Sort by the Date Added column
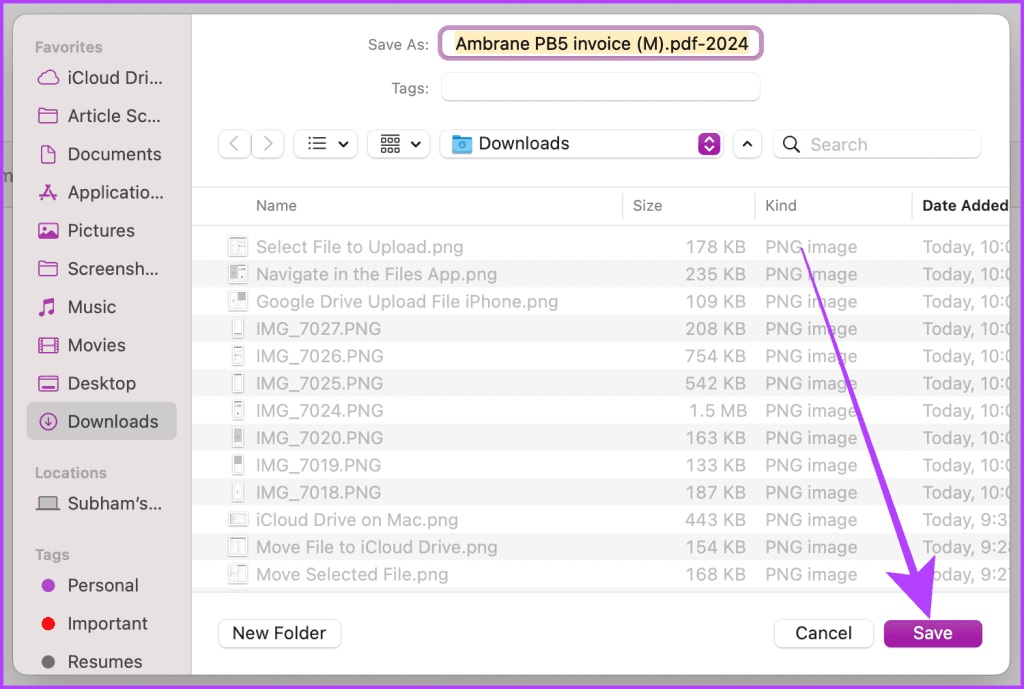Viewport: 1024px width, 689px height. [964, 206]
